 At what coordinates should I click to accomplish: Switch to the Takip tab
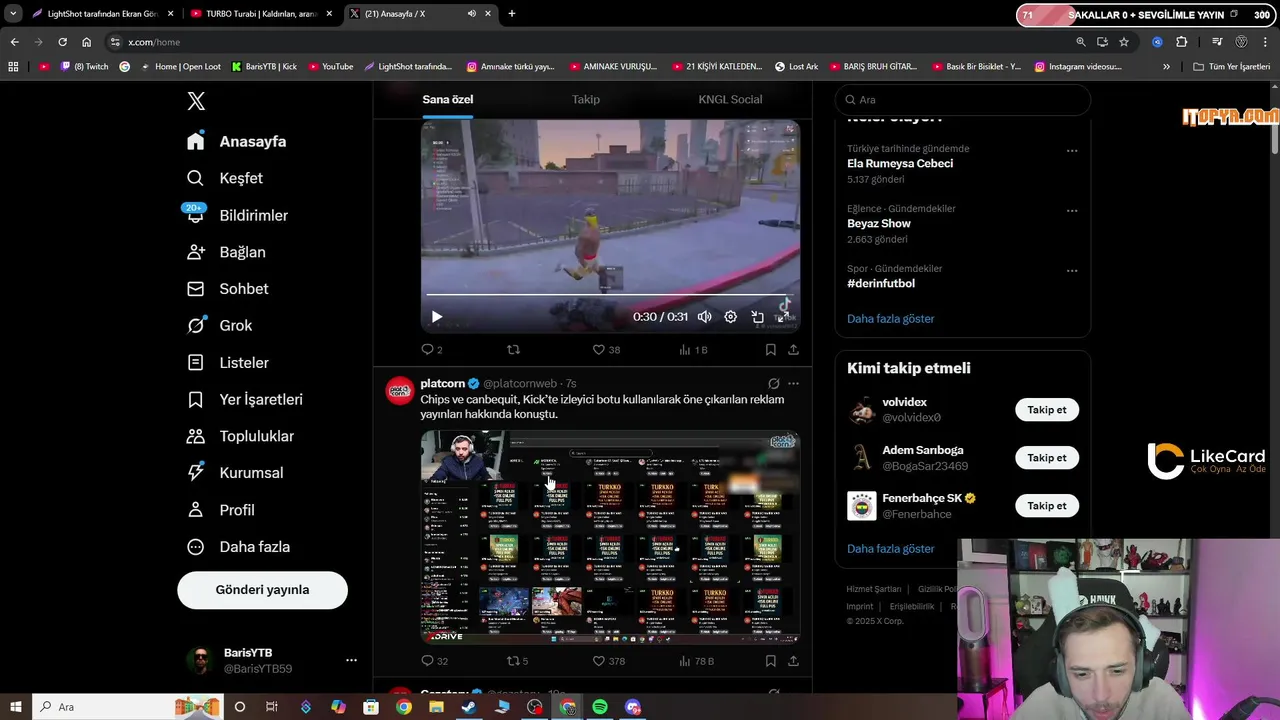[586, 99]
